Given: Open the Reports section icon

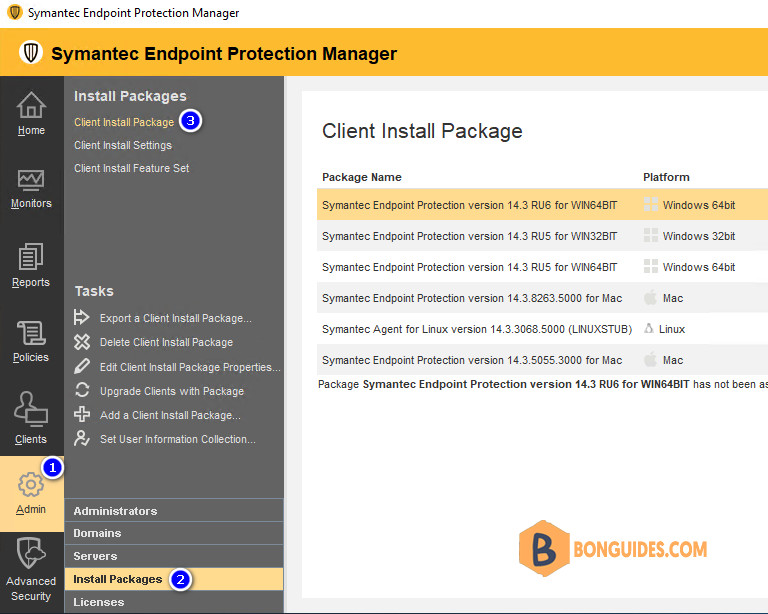Looking at the screenshot, I should [x=31, y=256].
